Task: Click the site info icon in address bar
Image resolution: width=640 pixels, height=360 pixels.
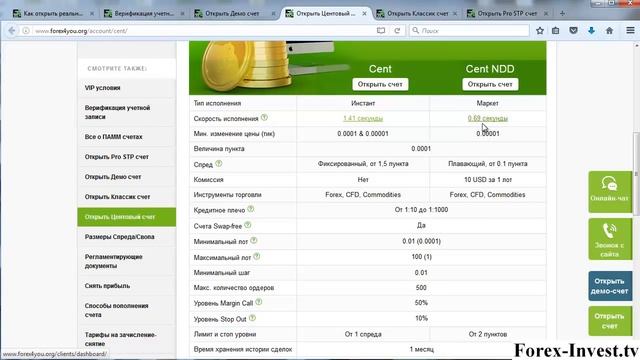Action: 26,31
